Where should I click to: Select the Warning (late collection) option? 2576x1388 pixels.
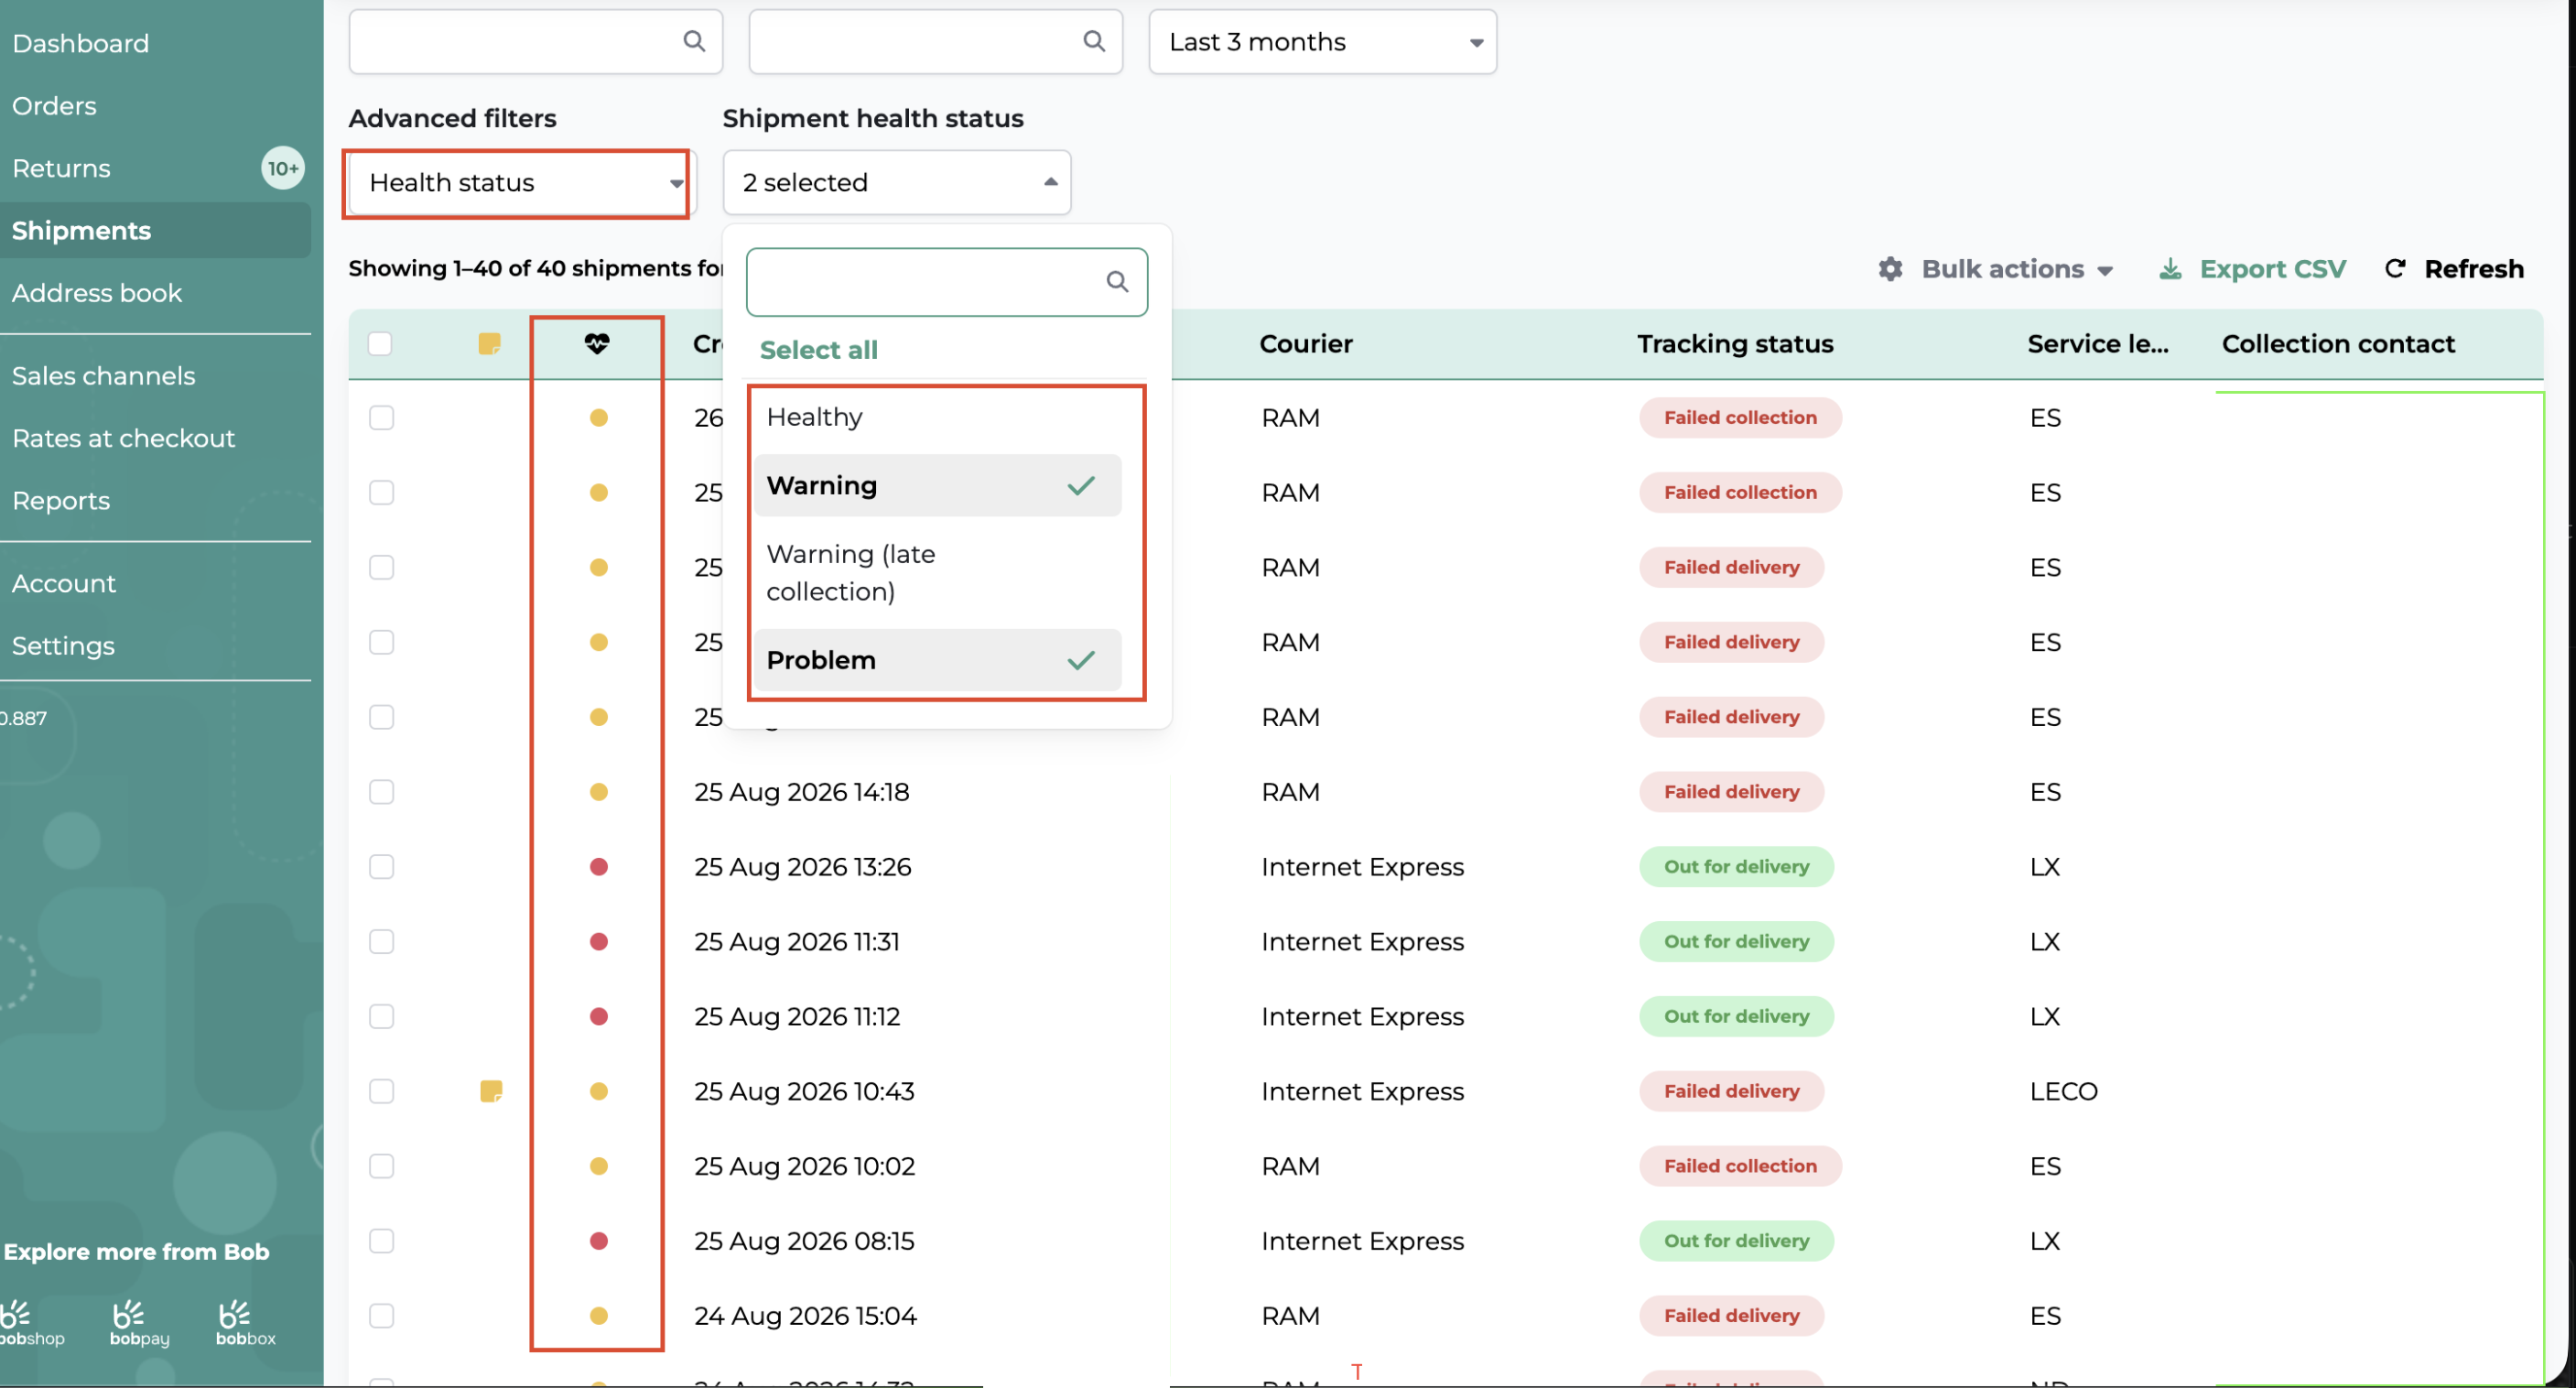click(x=938, y=573)
